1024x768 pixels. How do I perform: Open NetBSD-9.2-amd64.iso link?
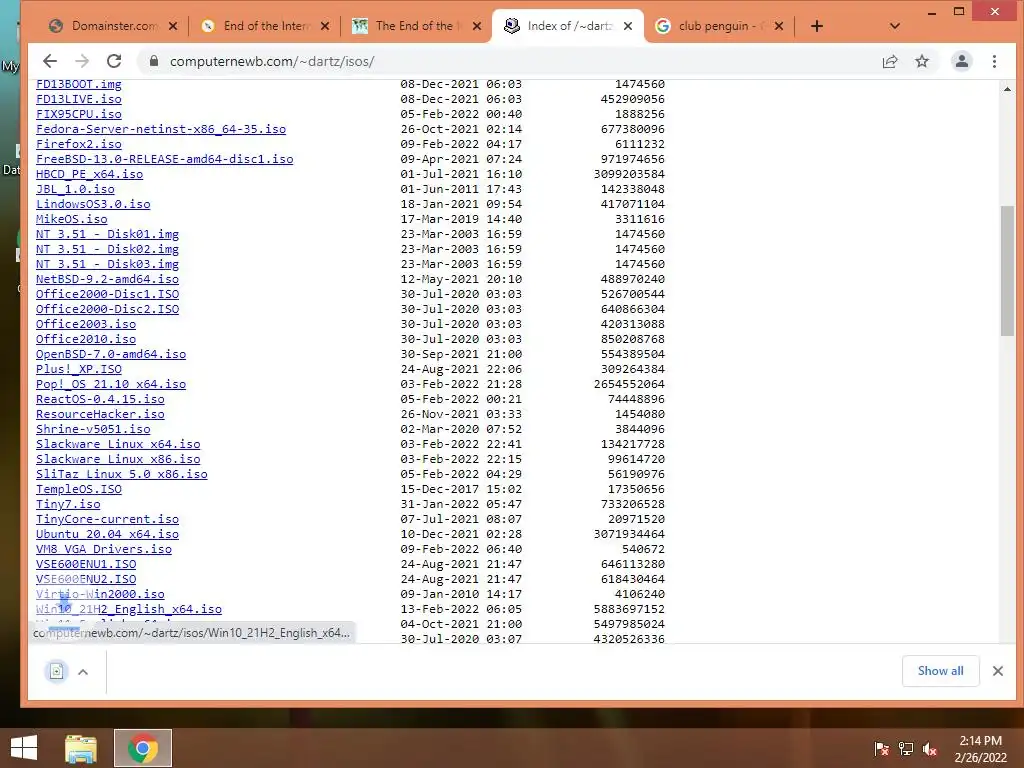pos(107,280)
